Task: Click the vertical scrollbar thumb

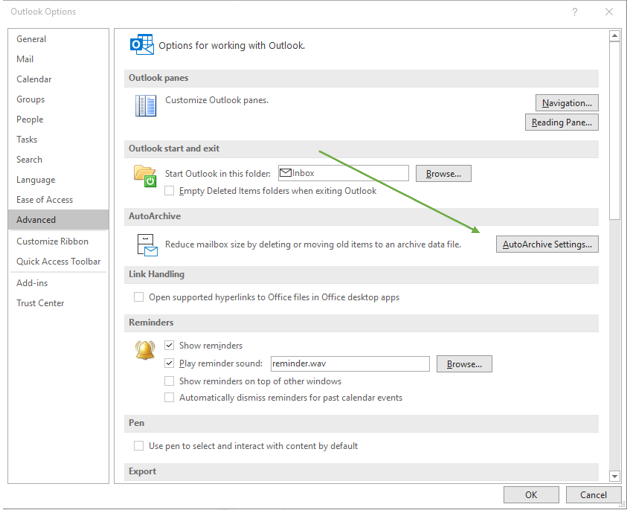Action: [x=615, y=130]
